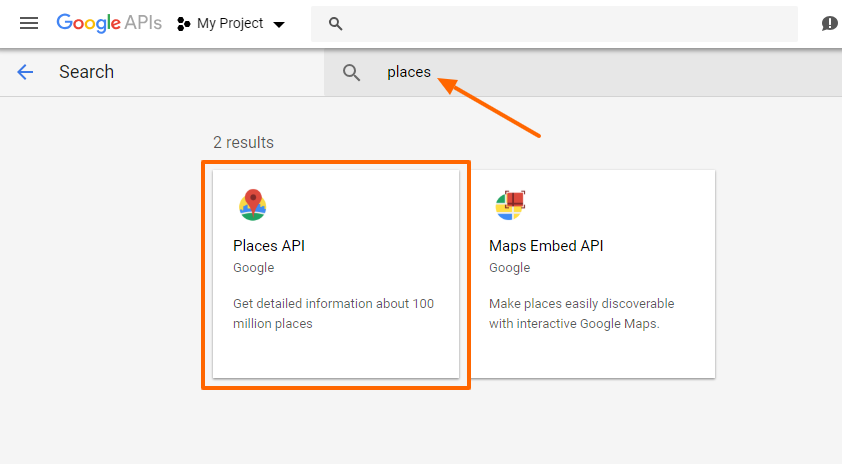842x464 pixels.
Task: Click into the top search bar field
Action: [x=554, y=24]
